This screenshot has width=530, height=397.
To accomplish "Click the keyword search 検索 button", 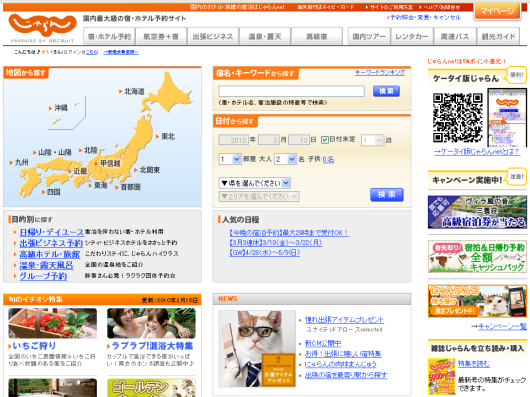I will click(386, 91).
